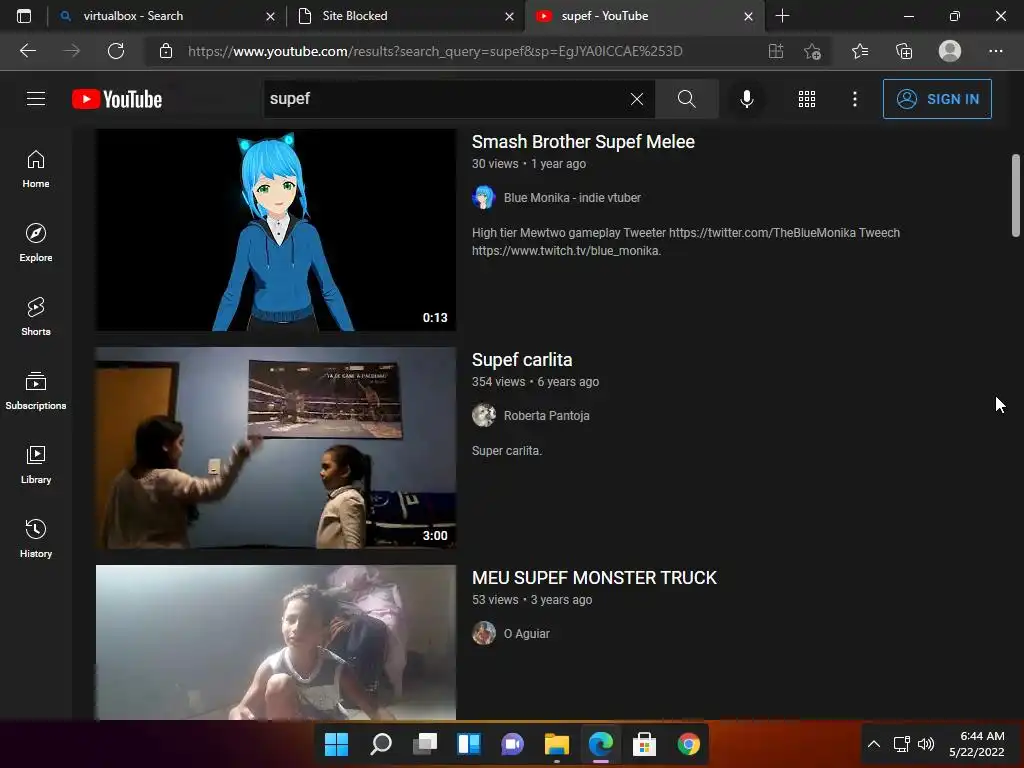
Task: Click the page vertical scrollbar thumb
Action: [x=1016, y=195]
